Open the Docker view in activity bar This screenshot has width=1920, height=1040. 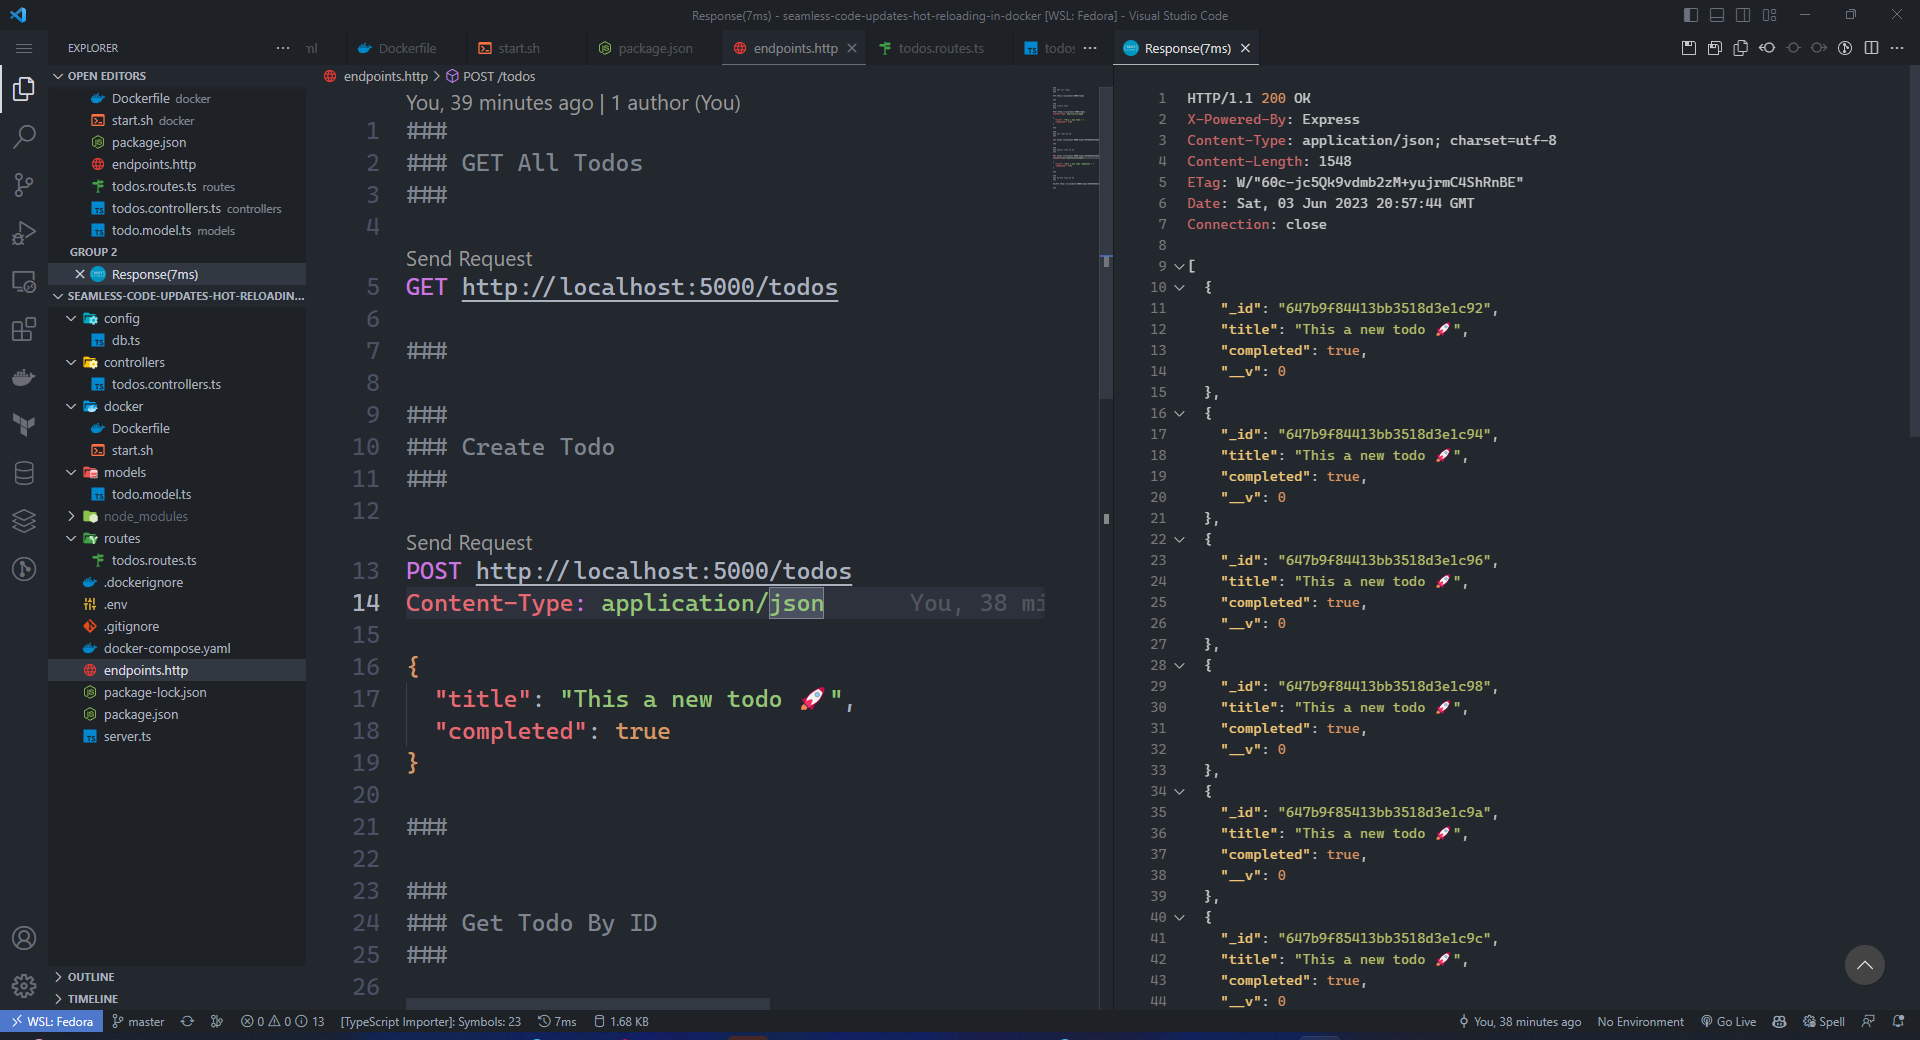(x=24, y=378)
